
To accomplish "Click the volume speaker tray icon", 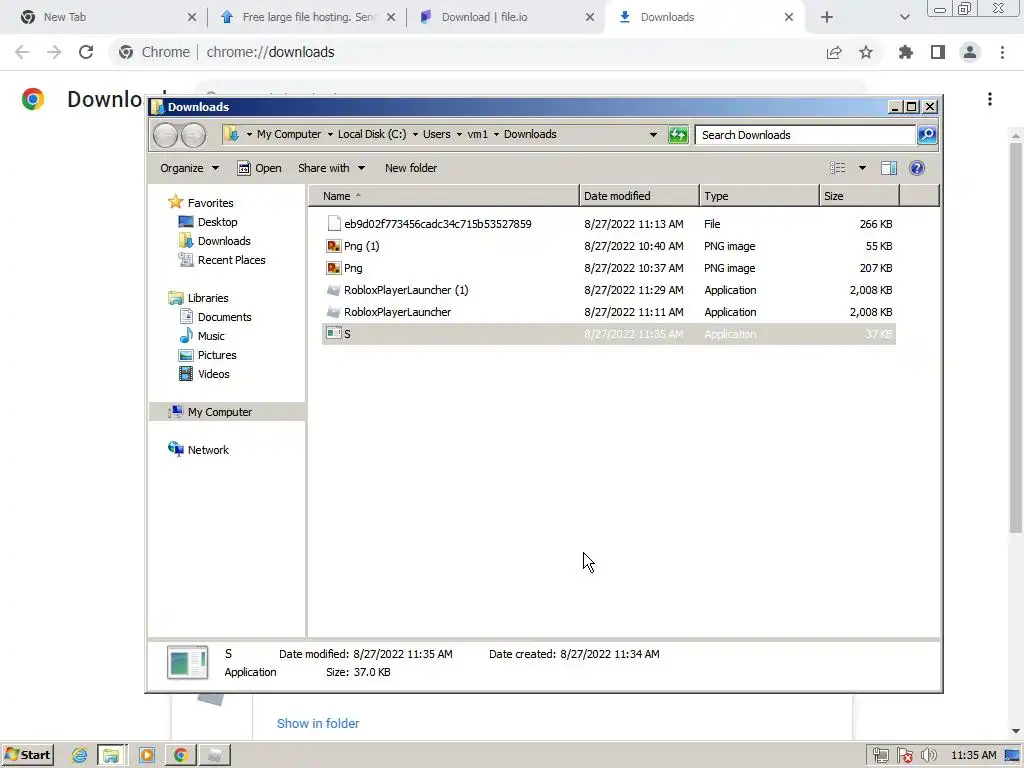I will tap(929, 756).
